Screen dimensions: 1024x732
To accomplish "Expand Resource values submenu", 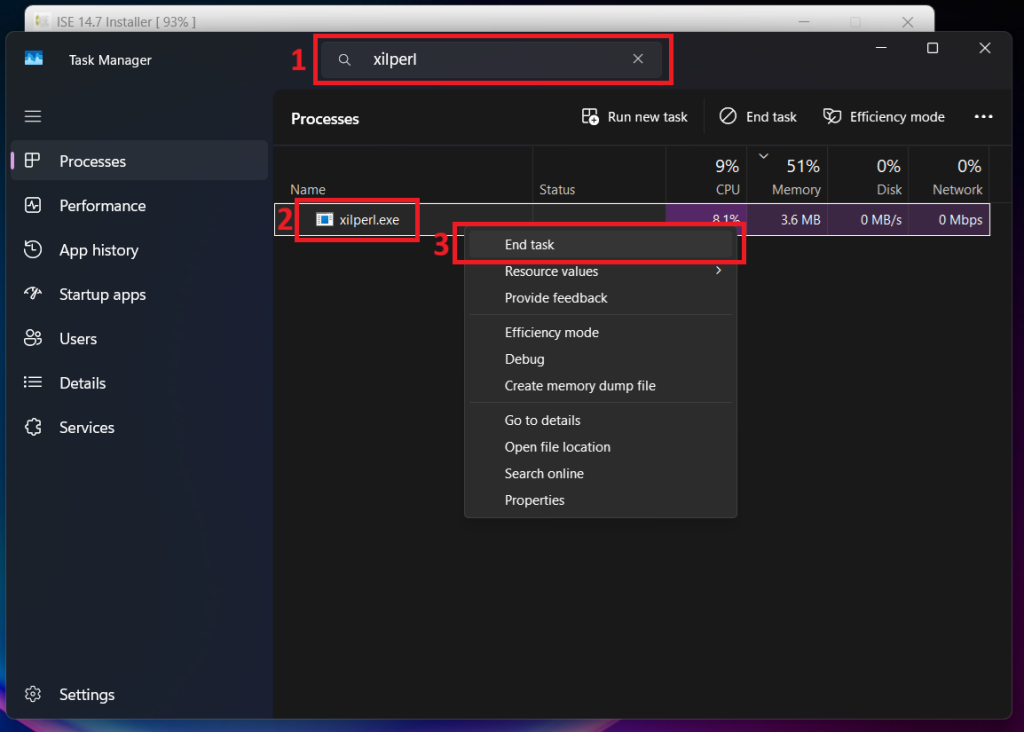I will 600,271.
